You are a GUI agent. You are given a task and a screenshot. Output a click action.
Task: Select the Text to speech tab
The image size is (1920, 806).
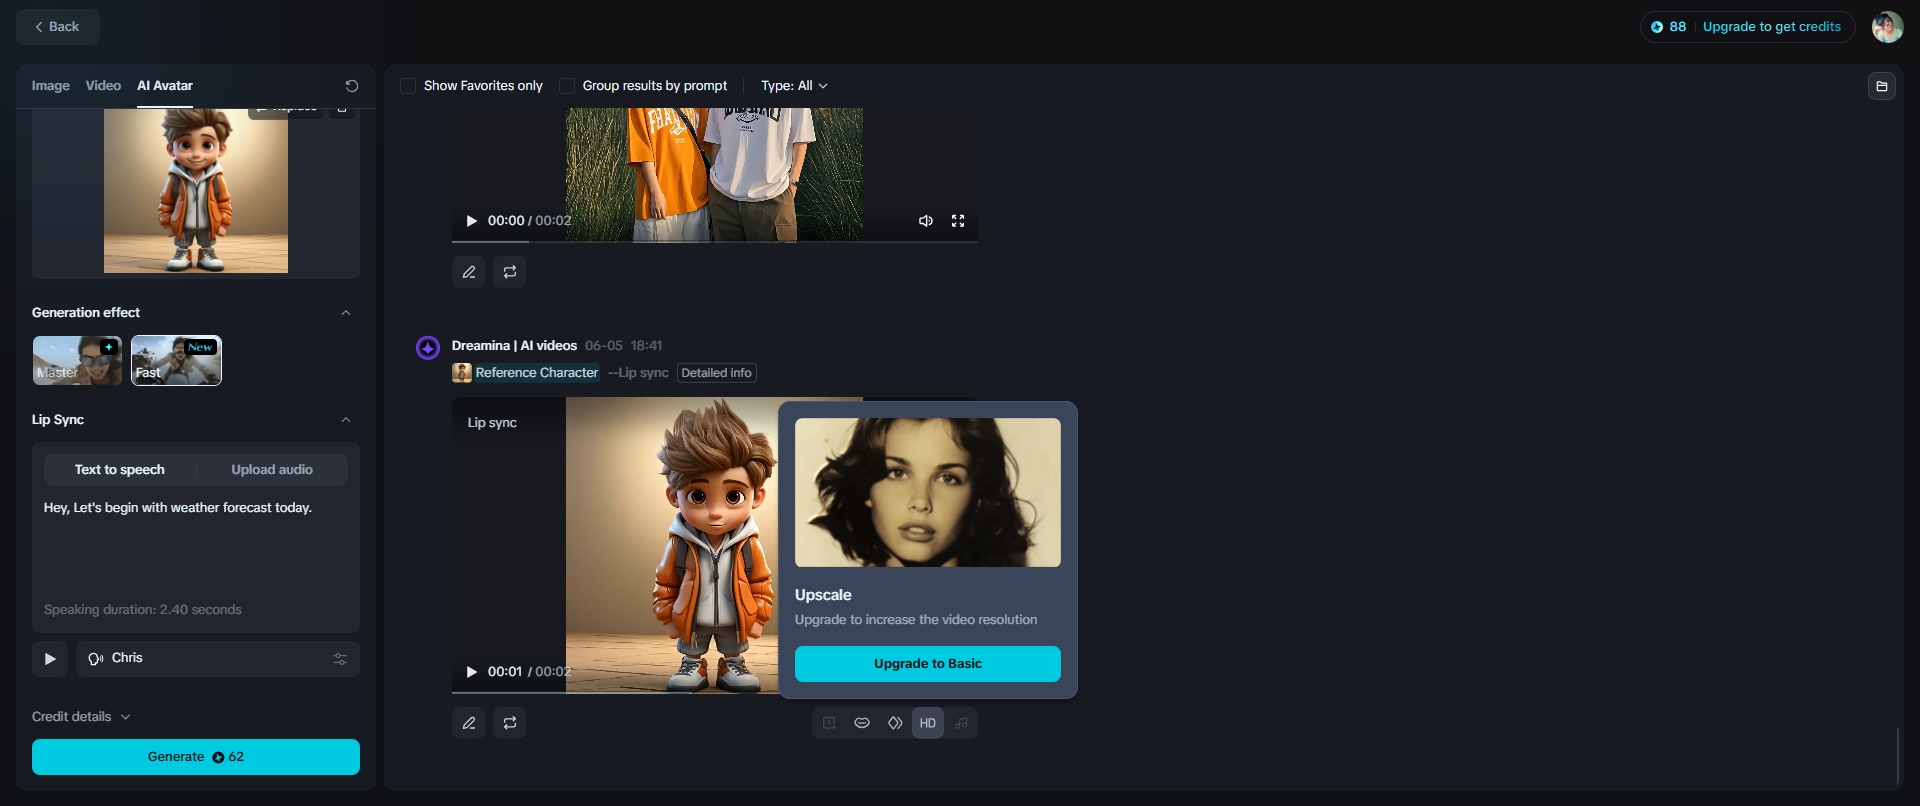click(120, 470)
